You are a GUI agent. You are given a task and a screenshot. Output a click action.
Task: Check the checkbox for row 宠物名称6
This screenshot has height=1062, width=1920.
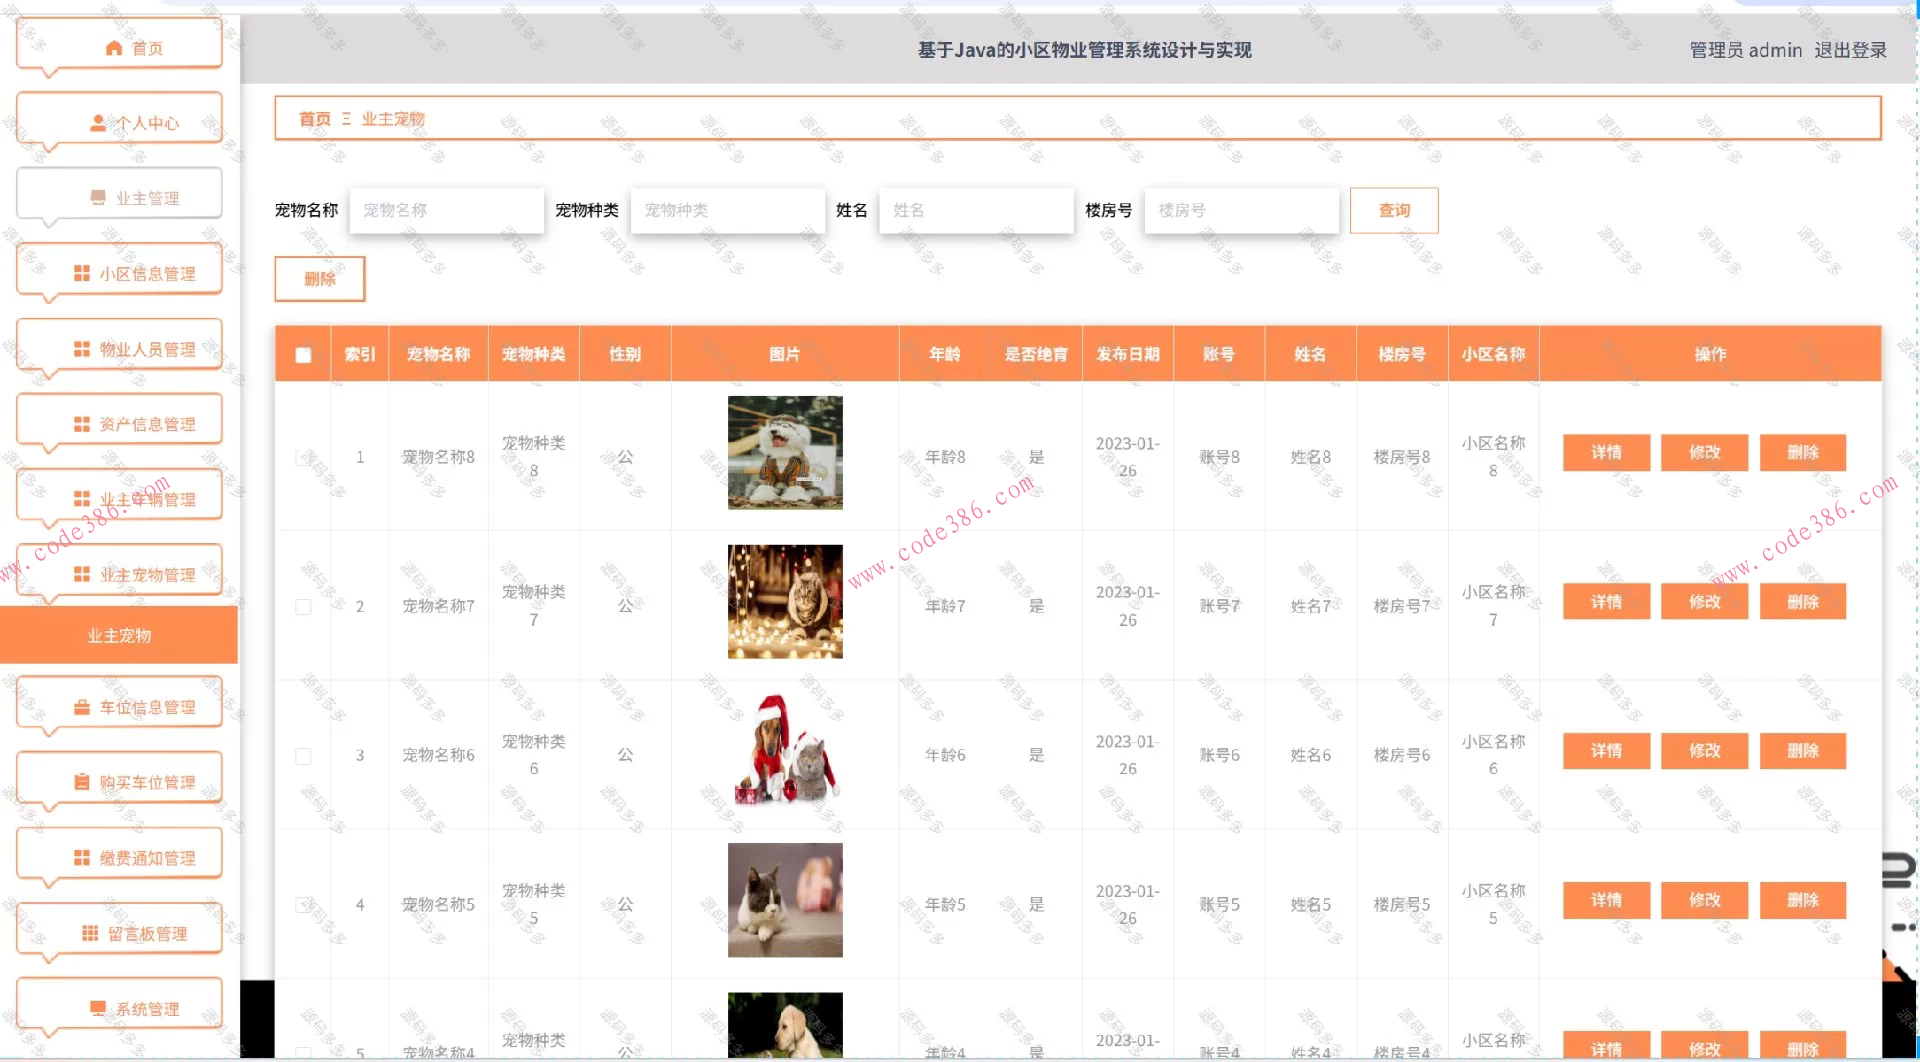pos(303,756)
